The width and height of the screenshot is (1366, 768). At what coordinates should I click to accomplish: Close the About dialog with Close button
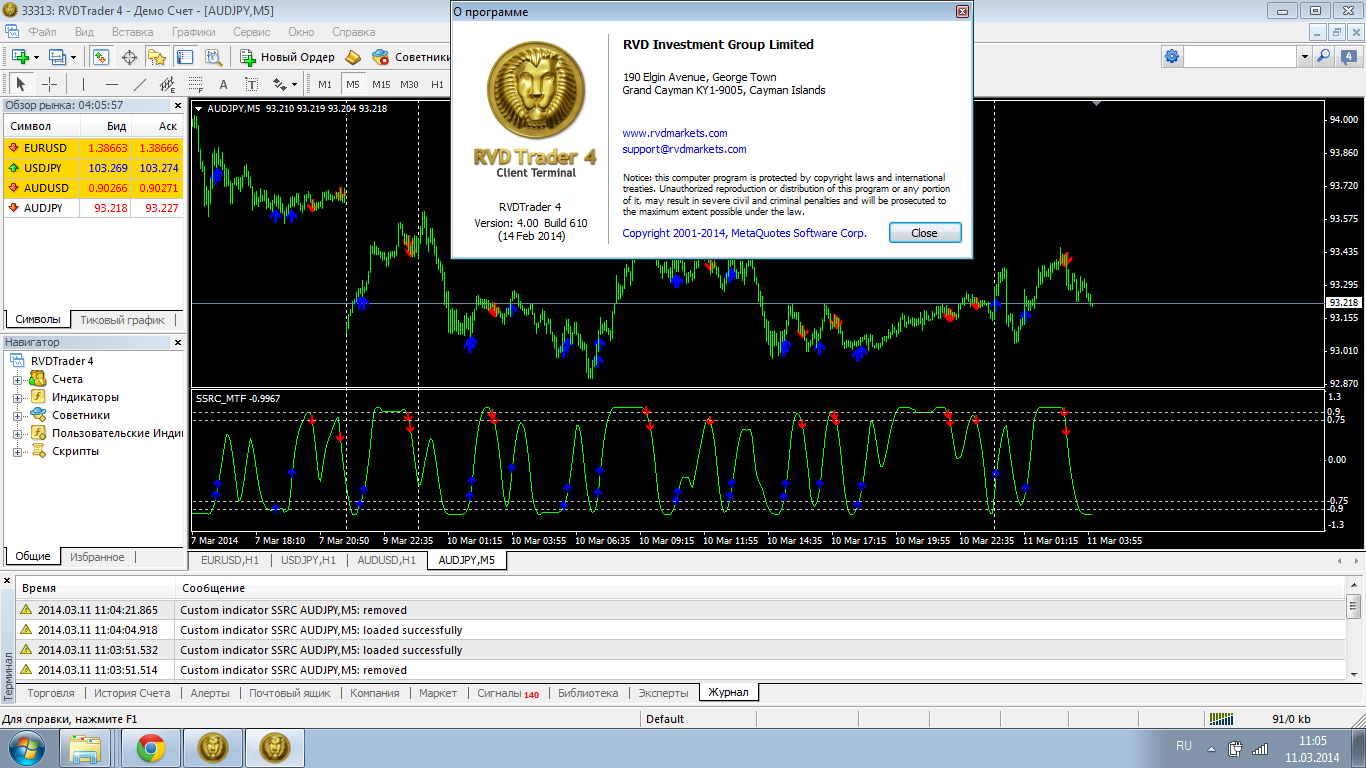[x=925, y=233]
